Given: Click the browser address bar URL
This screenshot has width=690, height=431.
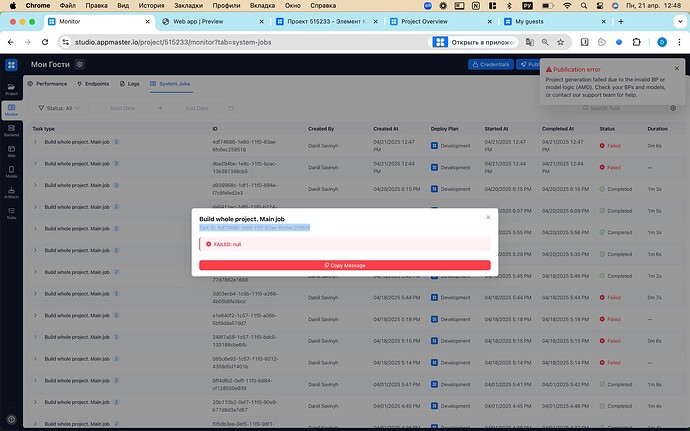Looking at the screenshot, I should tap(173, 42).
